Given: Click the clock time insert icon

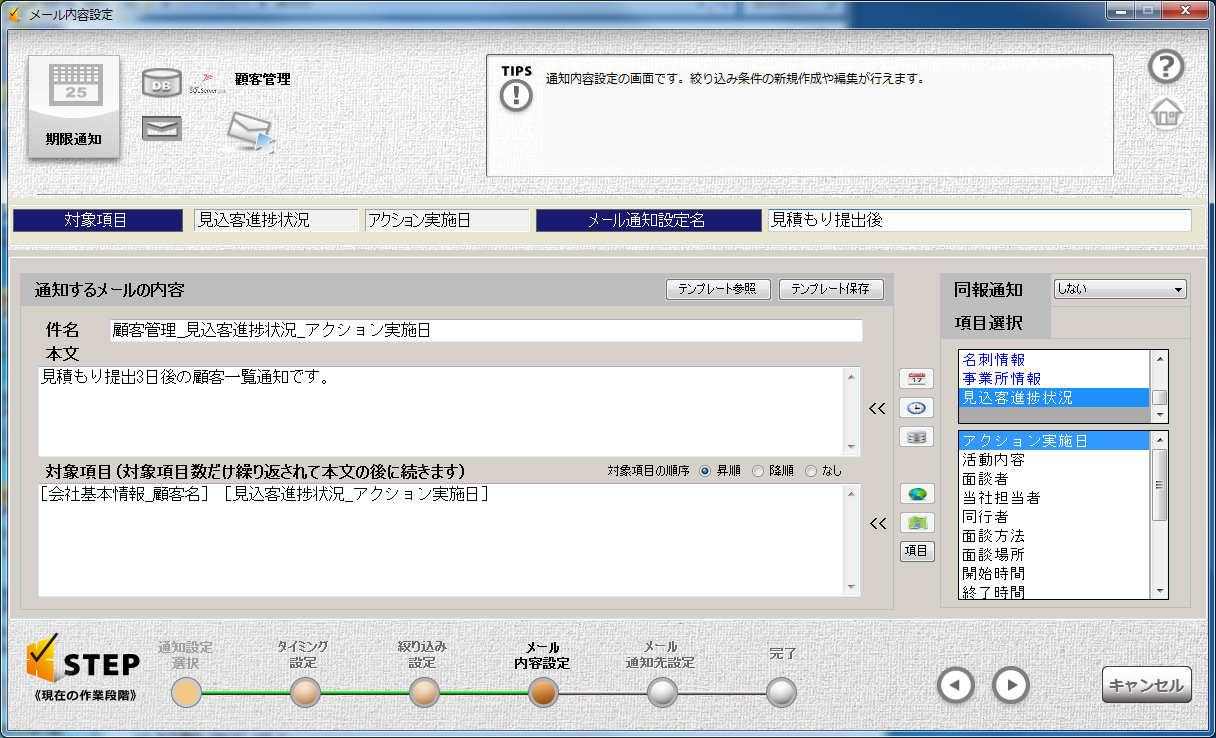Looking at the screenshot, I should [916, 408].
